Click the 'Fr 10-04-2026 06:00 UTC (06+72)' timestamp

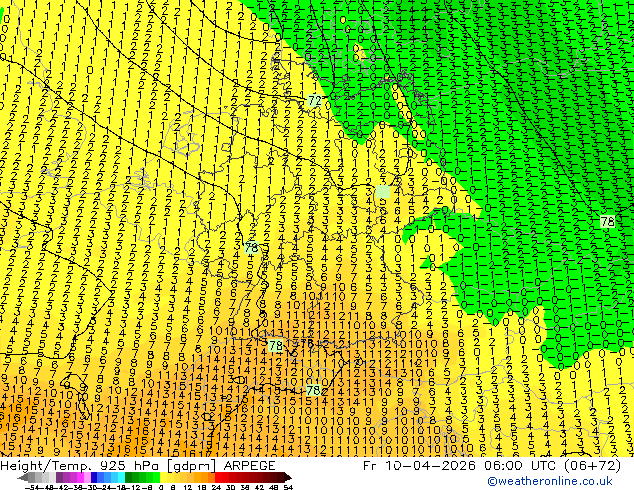click(x=492, y=466)
